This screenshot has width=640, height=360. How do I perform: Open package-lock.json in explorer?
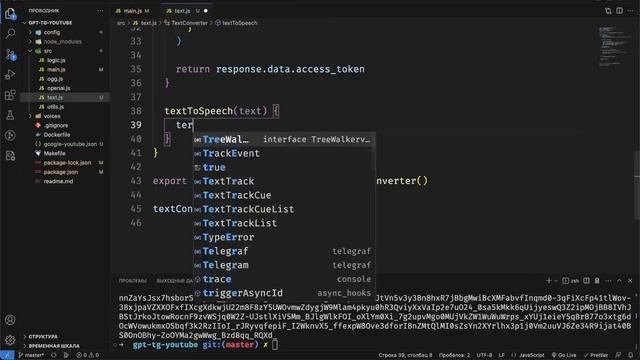point(67,162)
